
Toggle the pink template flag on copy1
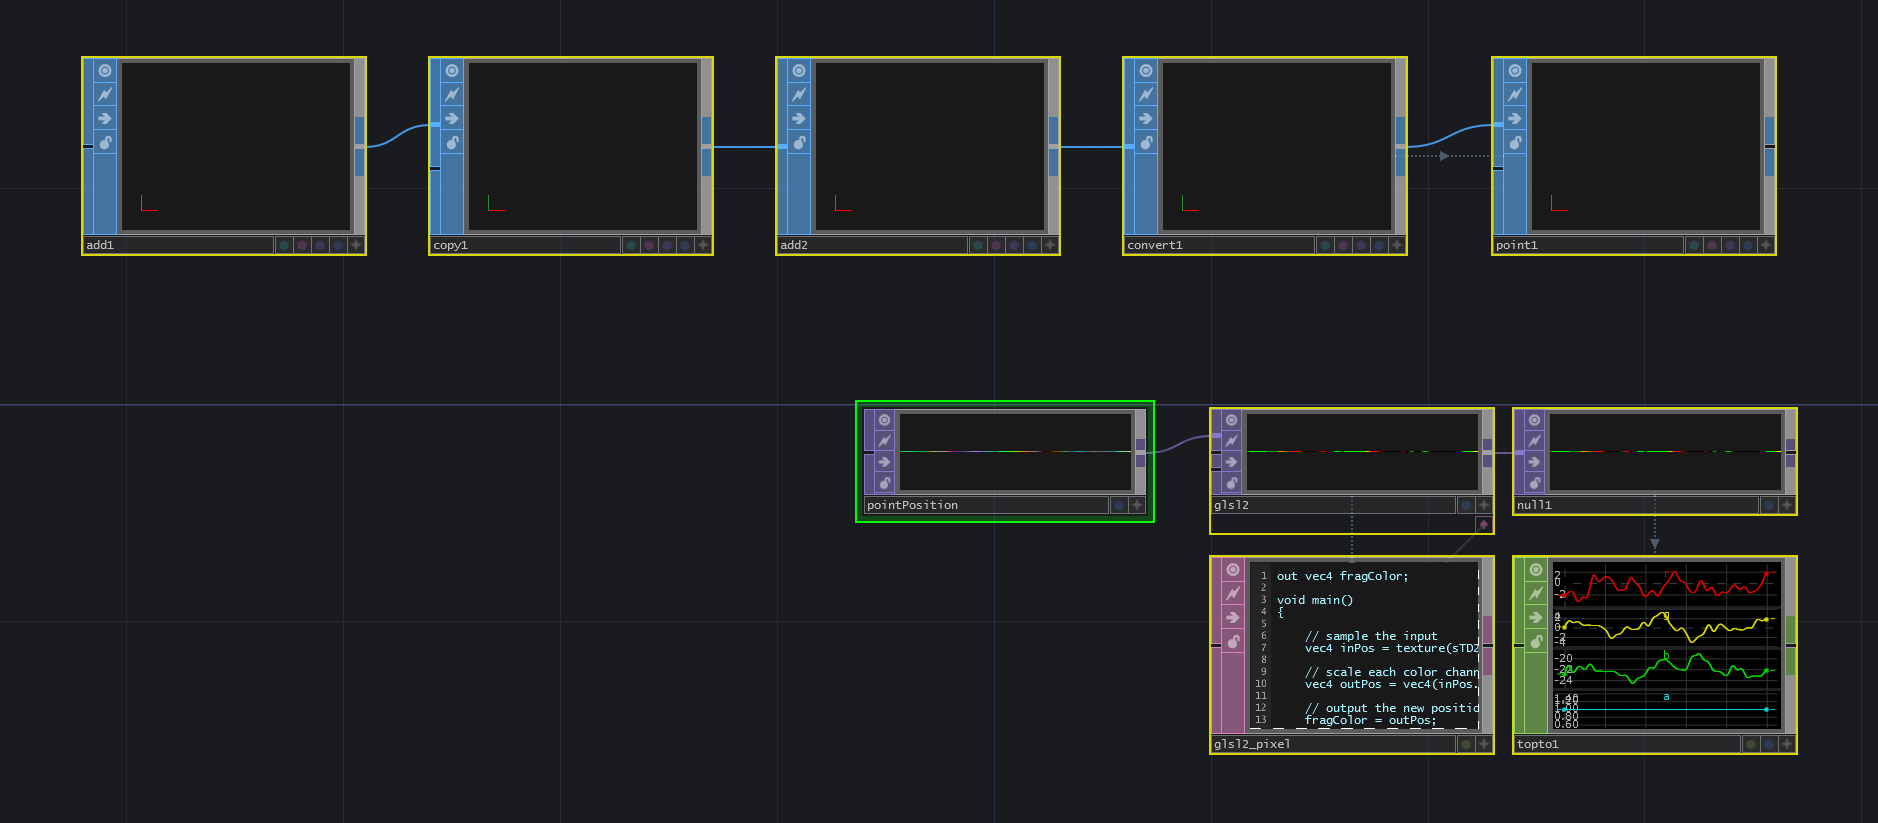click(649, 245)
